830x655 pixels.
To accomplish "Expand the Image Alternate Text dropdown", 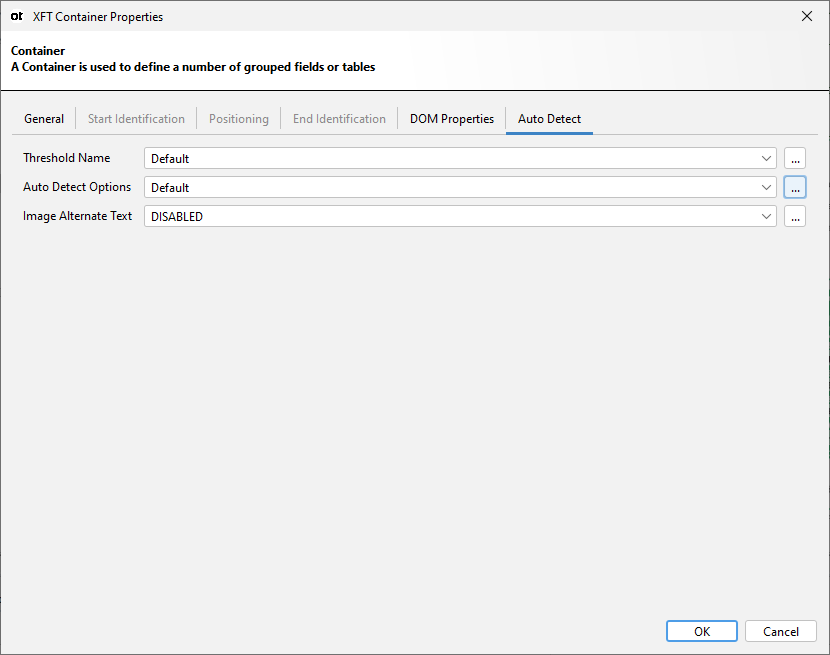I will (x=766, y=216).
